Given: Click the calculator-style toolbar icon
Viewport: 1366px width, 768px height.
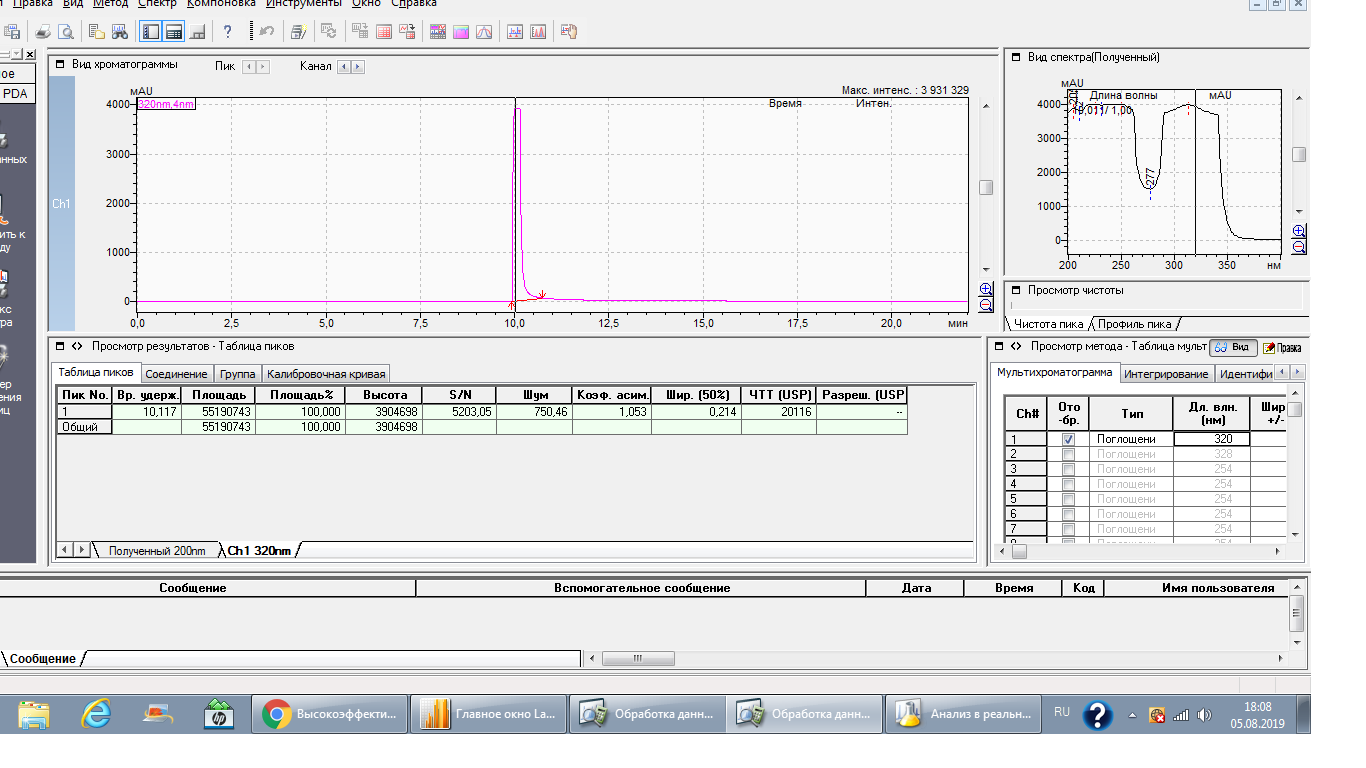Looking at the screenshot, I should [x=174, y=32].
